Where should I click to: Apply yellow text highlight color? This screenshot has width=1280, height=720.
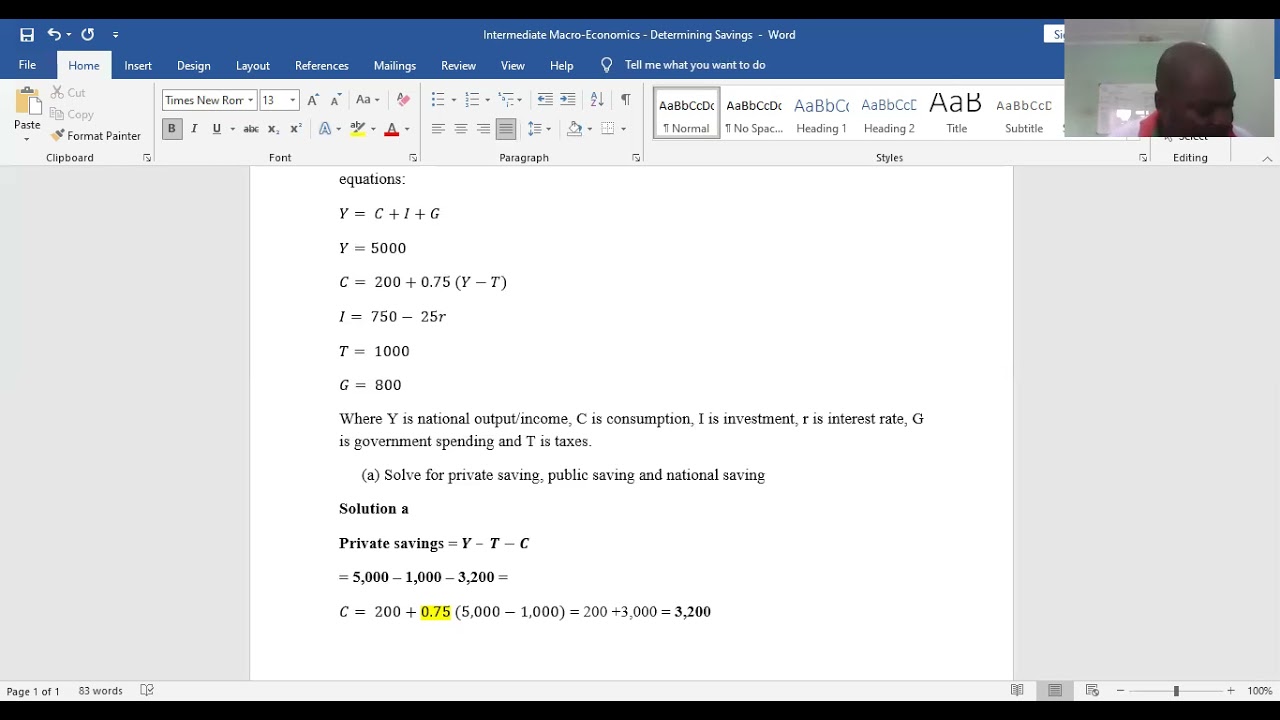[357, 129]
